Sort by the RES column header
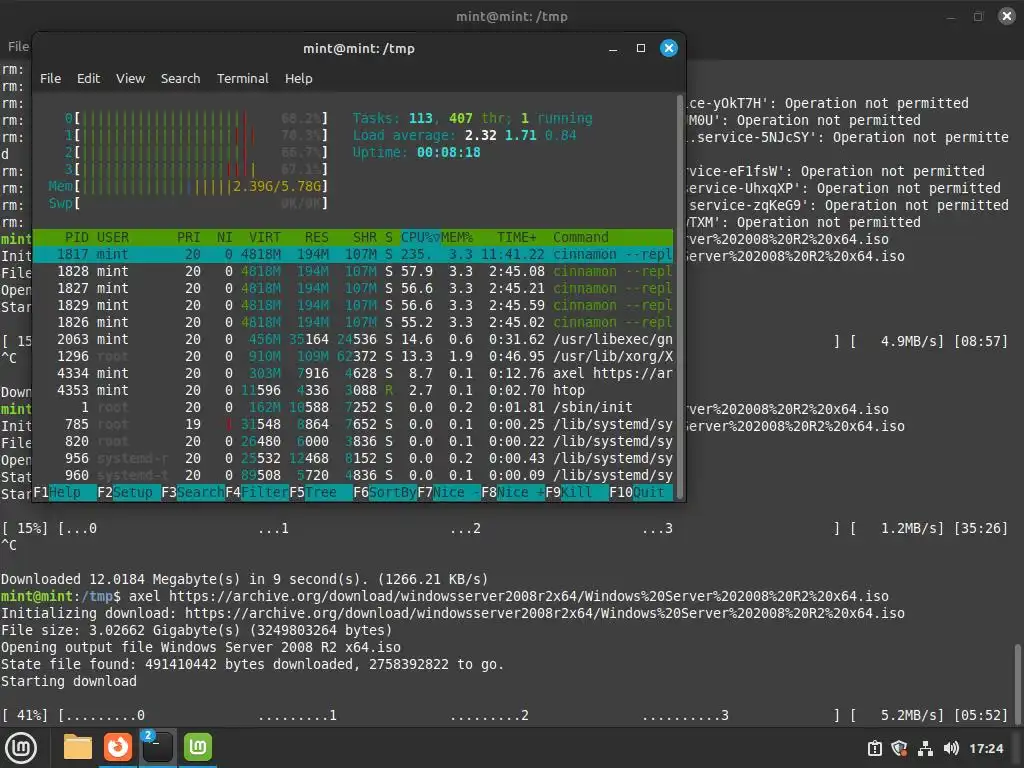 tap(316, 237)
